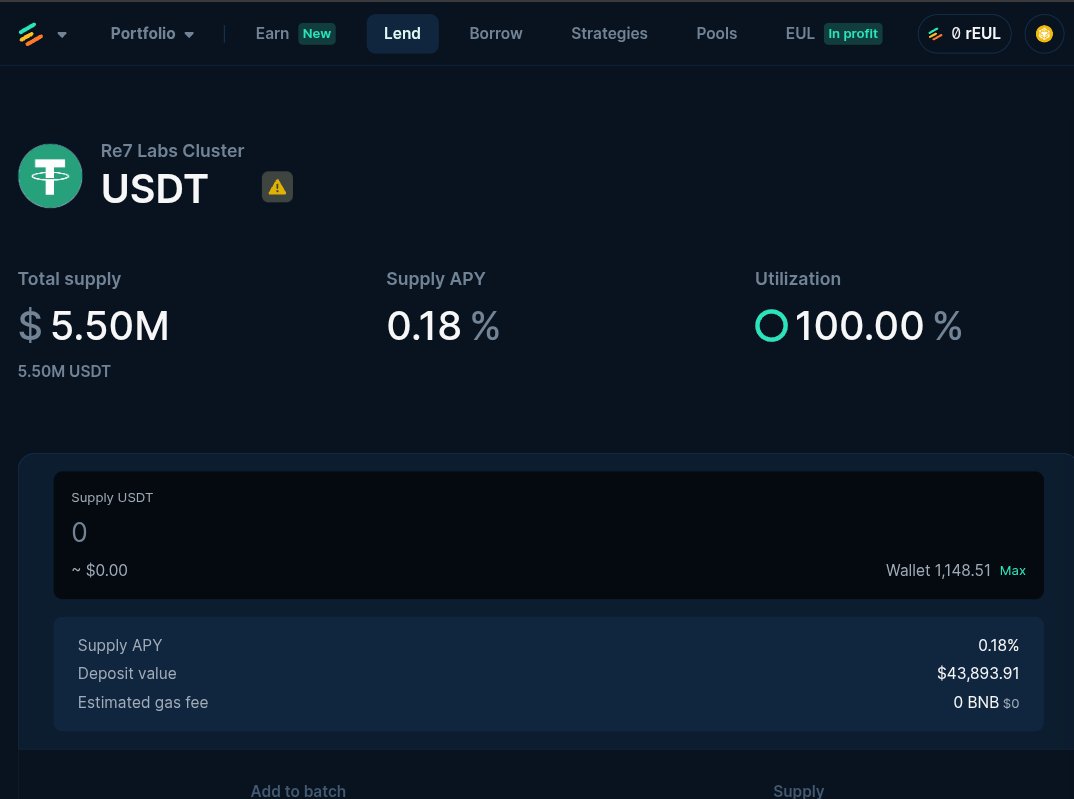
Task: Navigate to the Pools tab
Action: [716, 34]
